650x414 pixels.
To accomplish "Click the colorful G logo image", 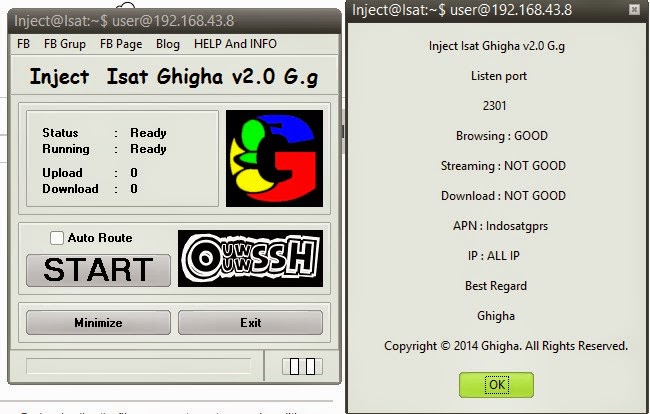I will tap(274, 158).
